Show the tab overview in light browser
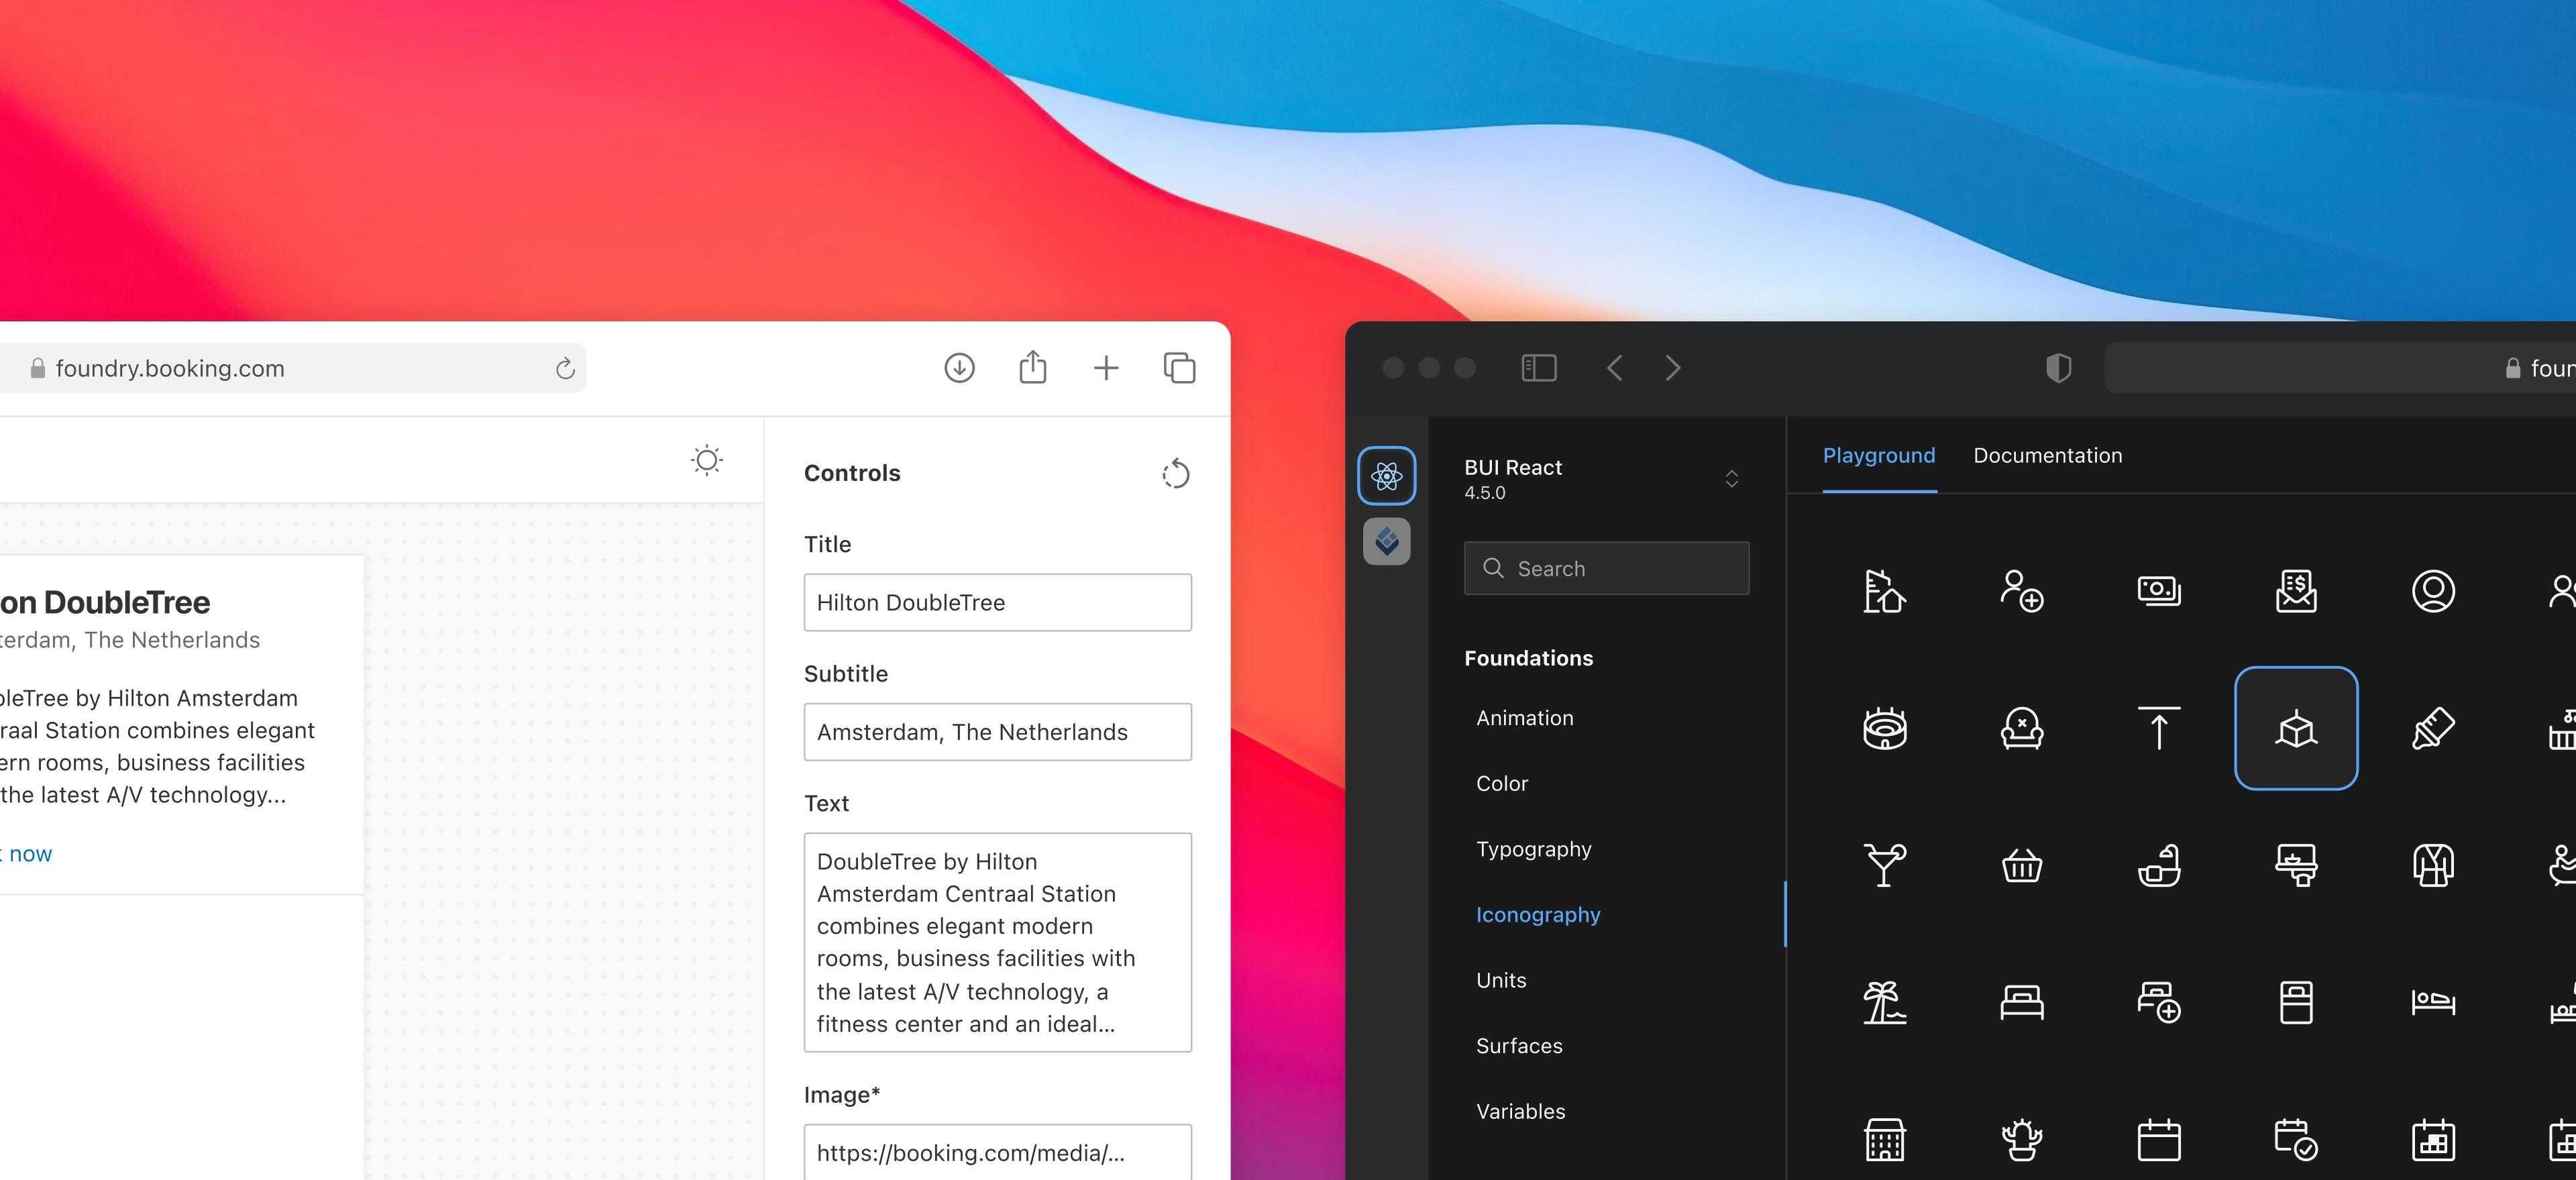The height and width of the screenshot is (1180, 2576). pyautogui.click(x=1180, y=368)
